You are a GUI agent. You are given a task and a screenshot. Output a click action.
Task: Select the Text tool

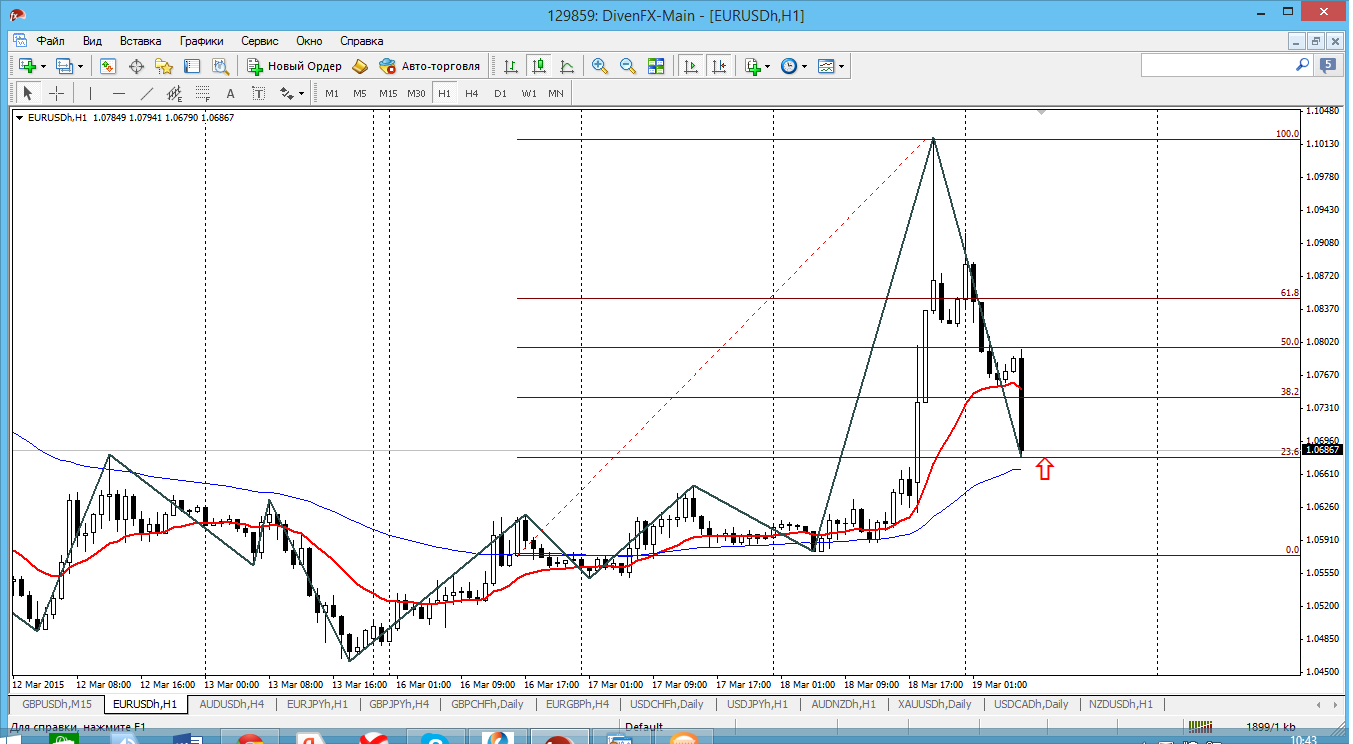pos(230,93)
